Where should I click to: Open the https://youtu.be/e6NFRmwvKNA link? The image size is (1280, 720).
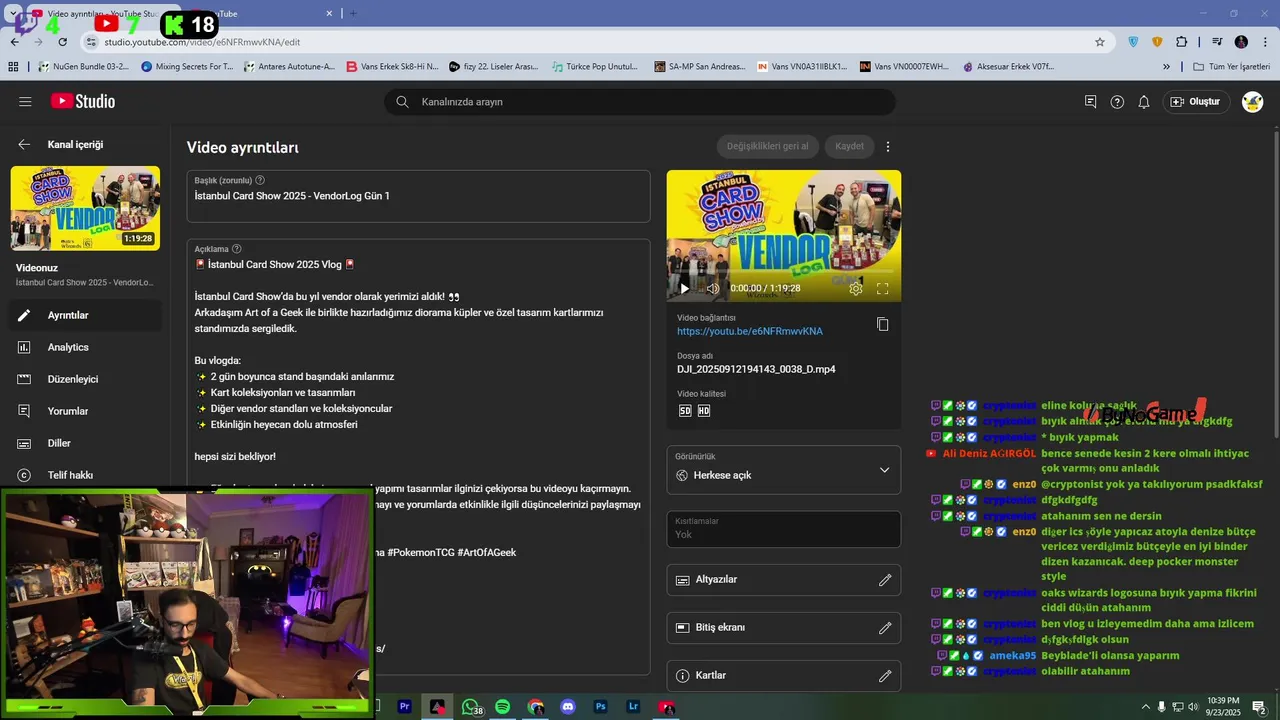(750, 331)
